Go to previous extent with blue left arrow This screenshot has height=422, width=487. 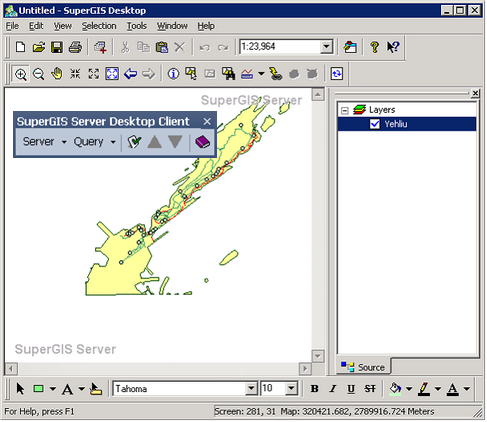point(130,74)
